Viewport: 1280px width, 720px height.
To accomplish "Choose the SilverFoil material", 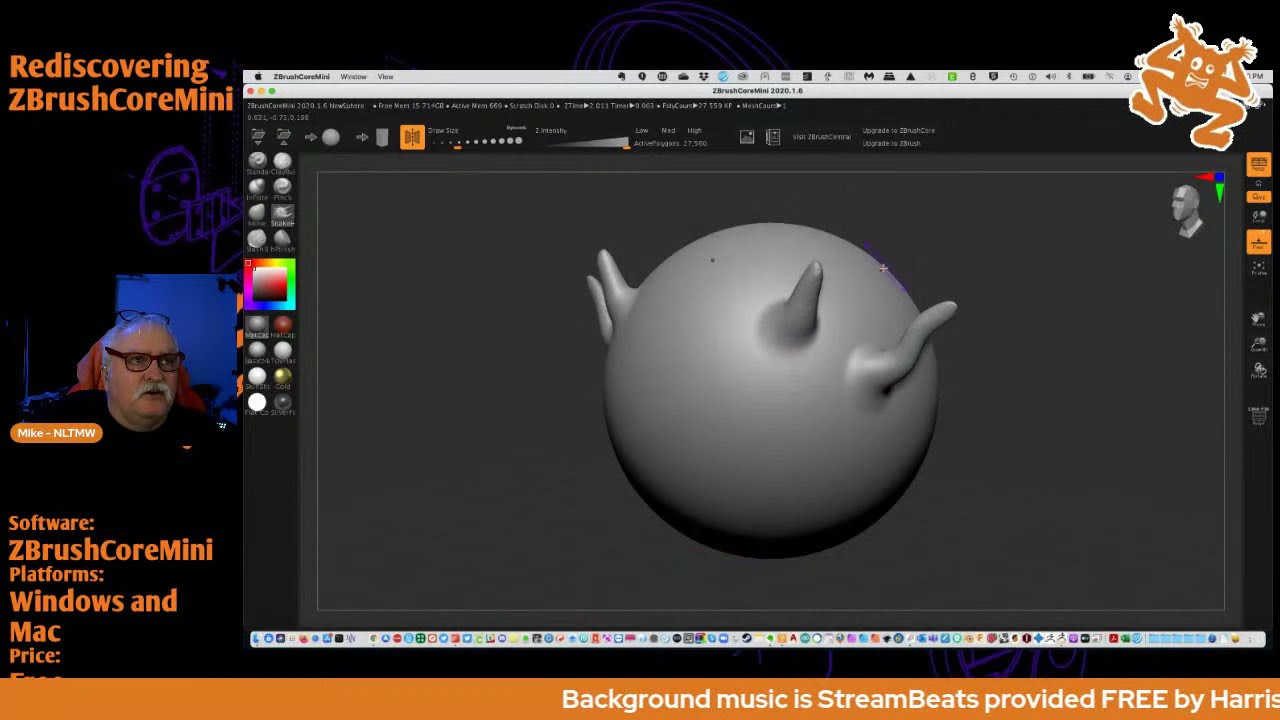I will point(282,403).
